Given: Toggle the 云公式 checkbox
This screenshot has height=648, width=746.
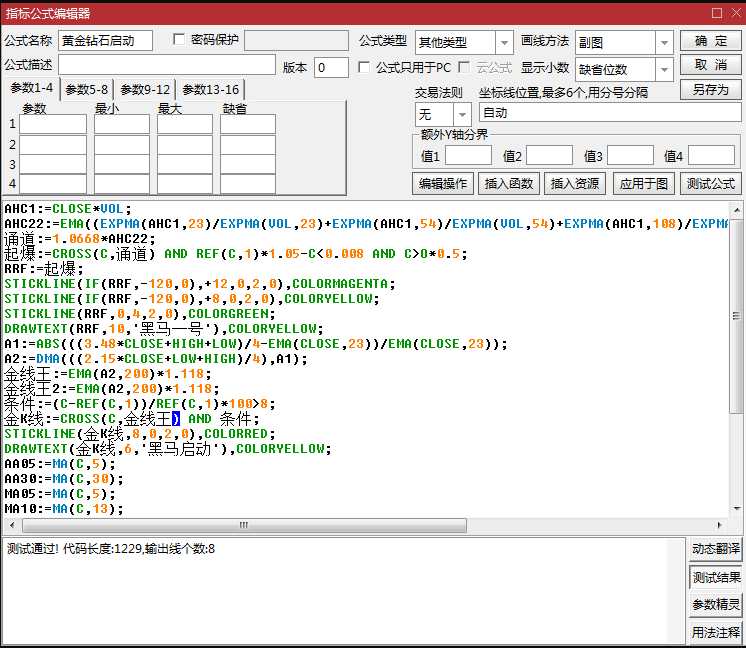Looking at the screenshot, I should (464, 67).
